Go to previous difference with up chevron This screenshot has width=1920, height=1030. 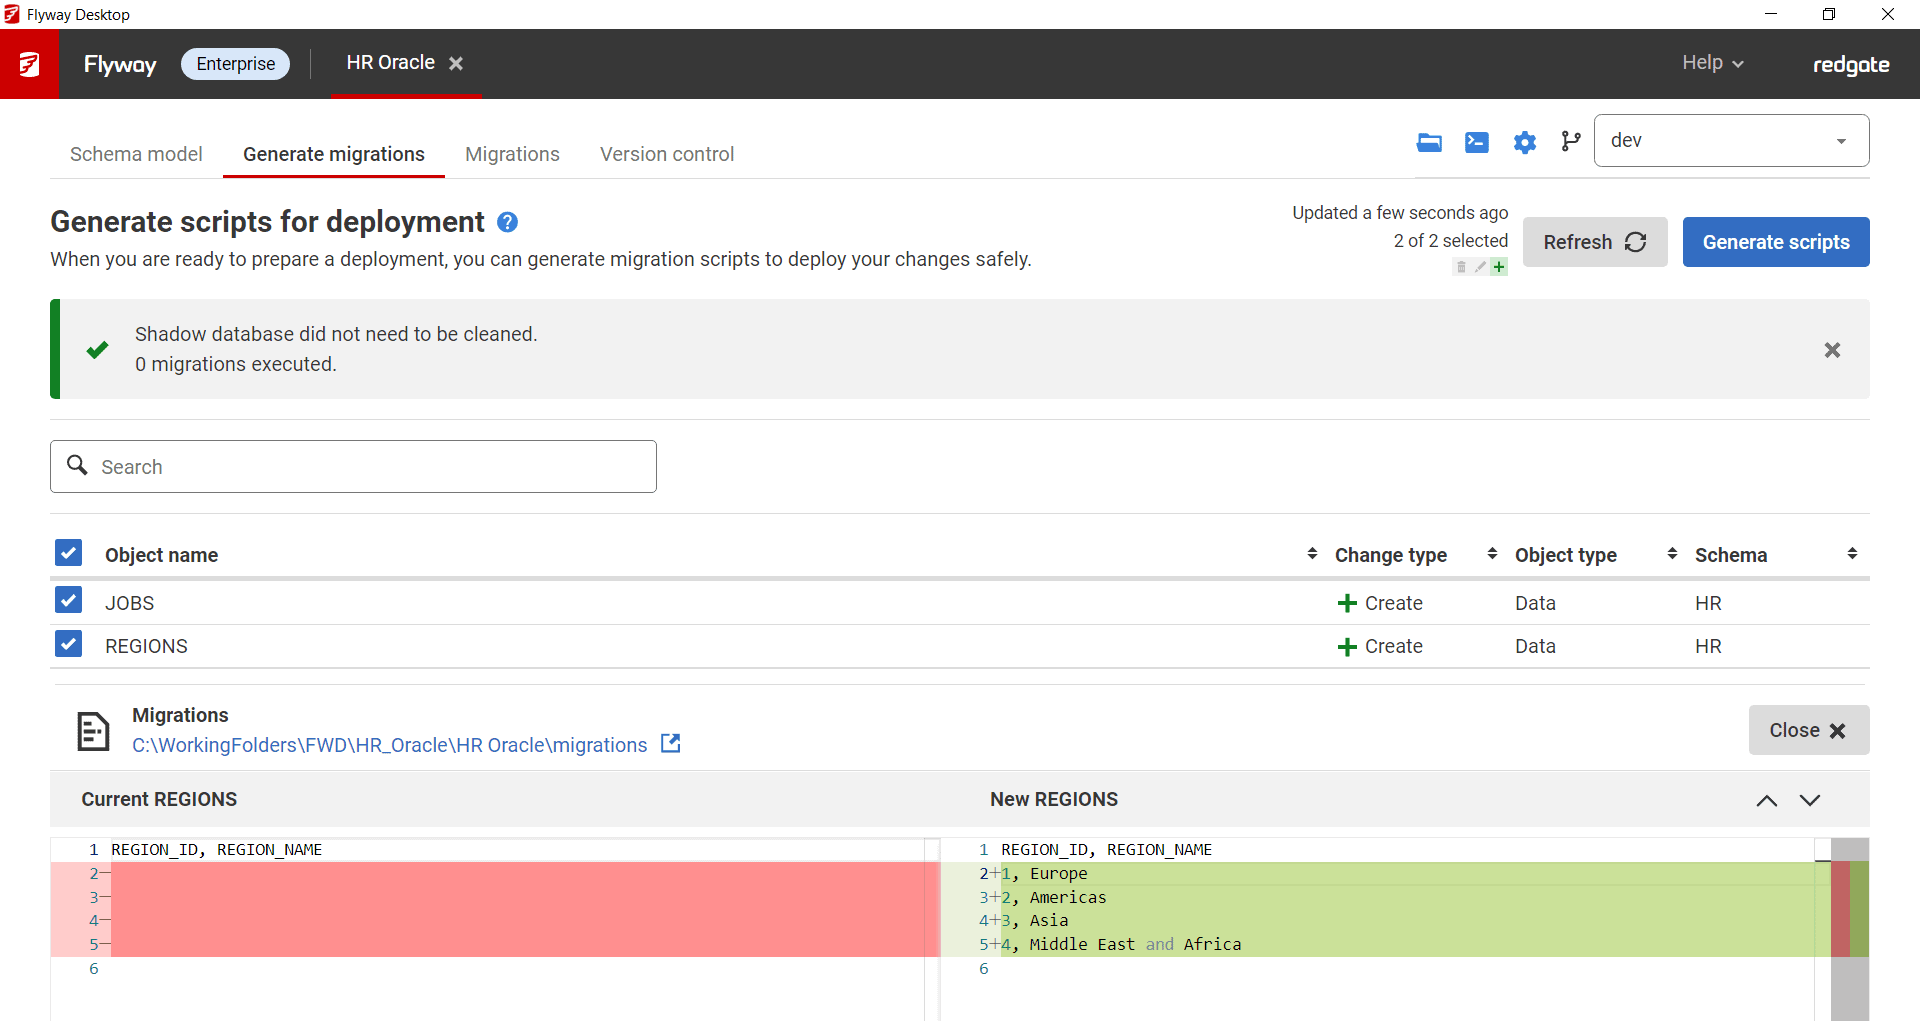1767,800
